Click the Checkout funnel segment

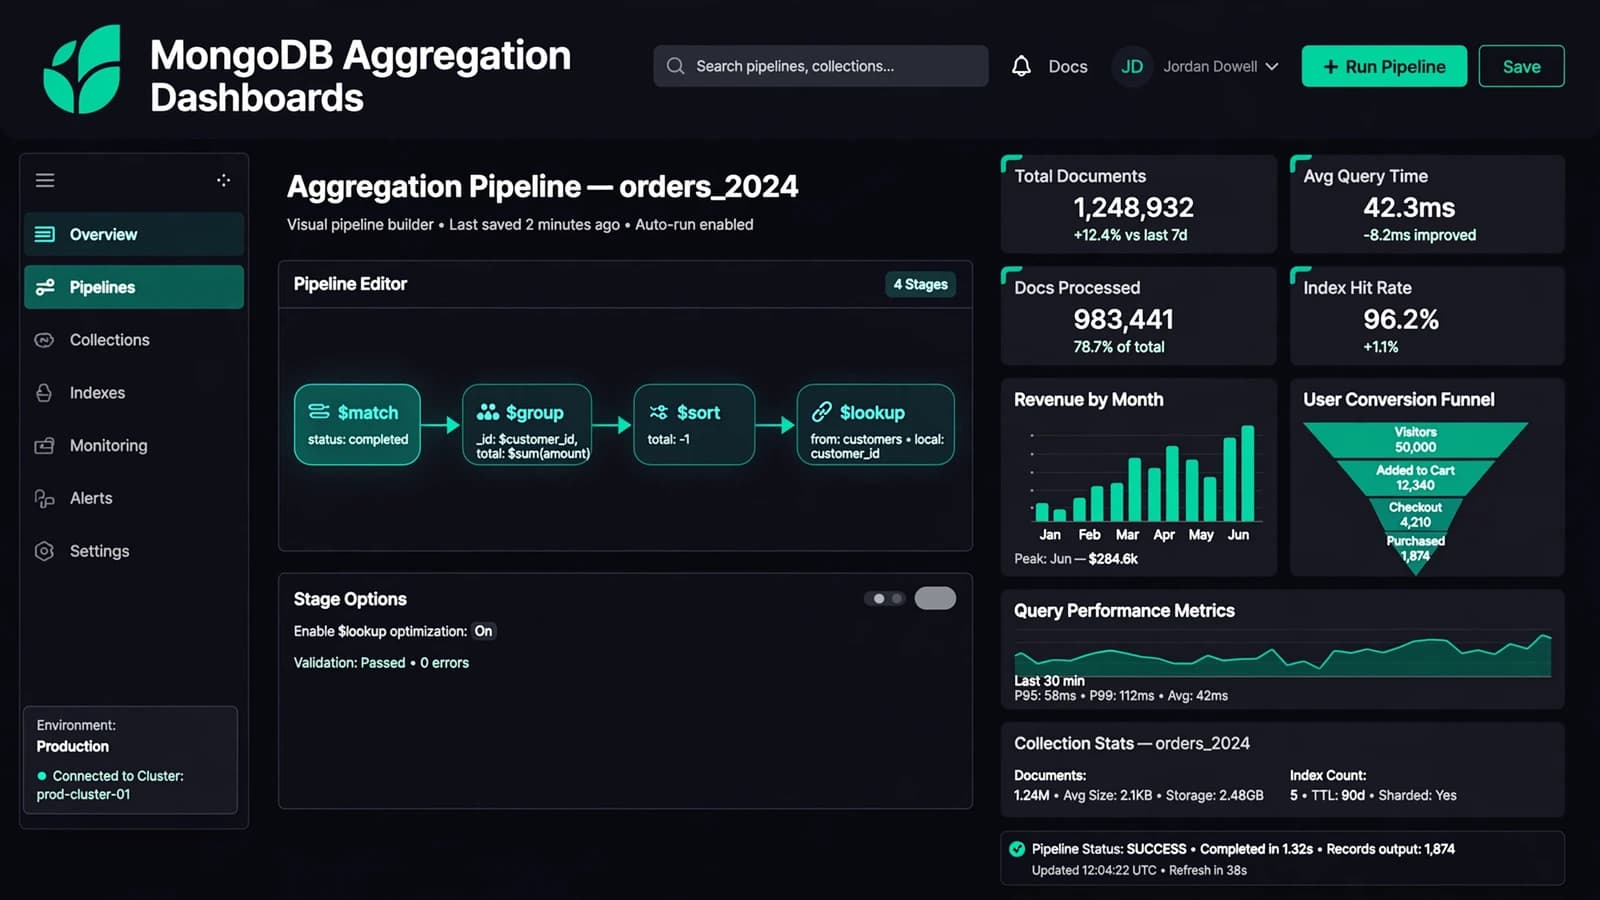pos(1415,515)
